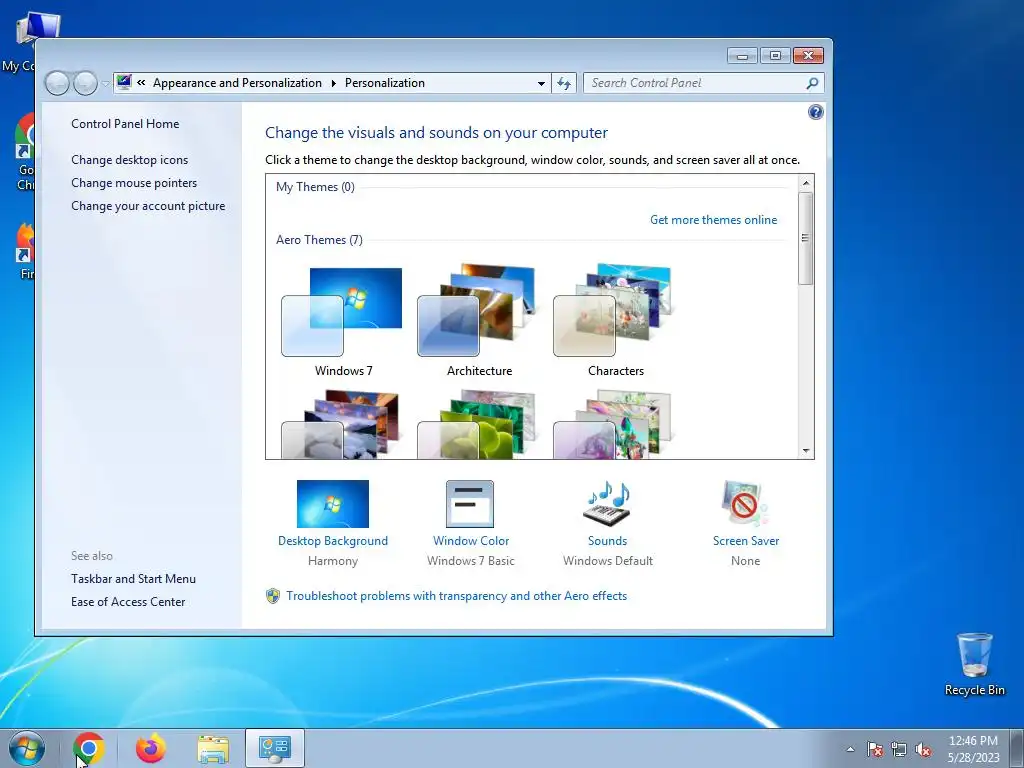This screenshot has width=1024, height=768.
Task: Select the green nature theme thumbnail below Architecture
Action: [476, 424]
